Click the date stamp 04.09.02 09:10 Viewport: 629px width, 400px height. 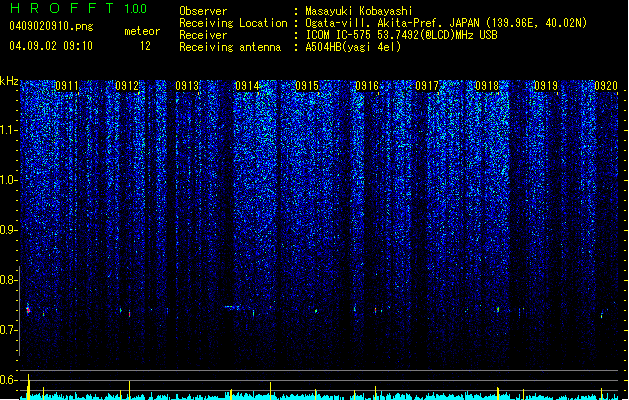click(51, 46)
